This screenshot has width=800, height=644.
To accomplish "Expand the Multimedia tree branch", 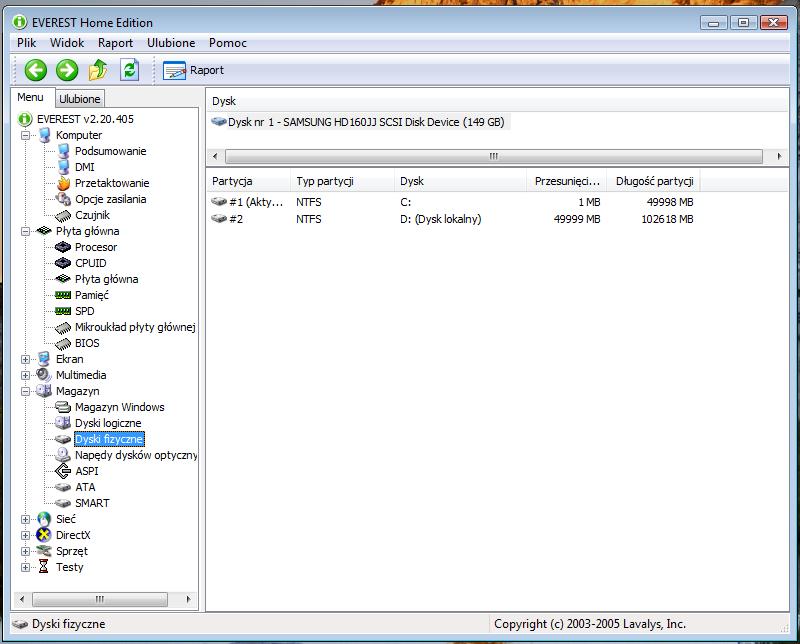I will 26,375.
